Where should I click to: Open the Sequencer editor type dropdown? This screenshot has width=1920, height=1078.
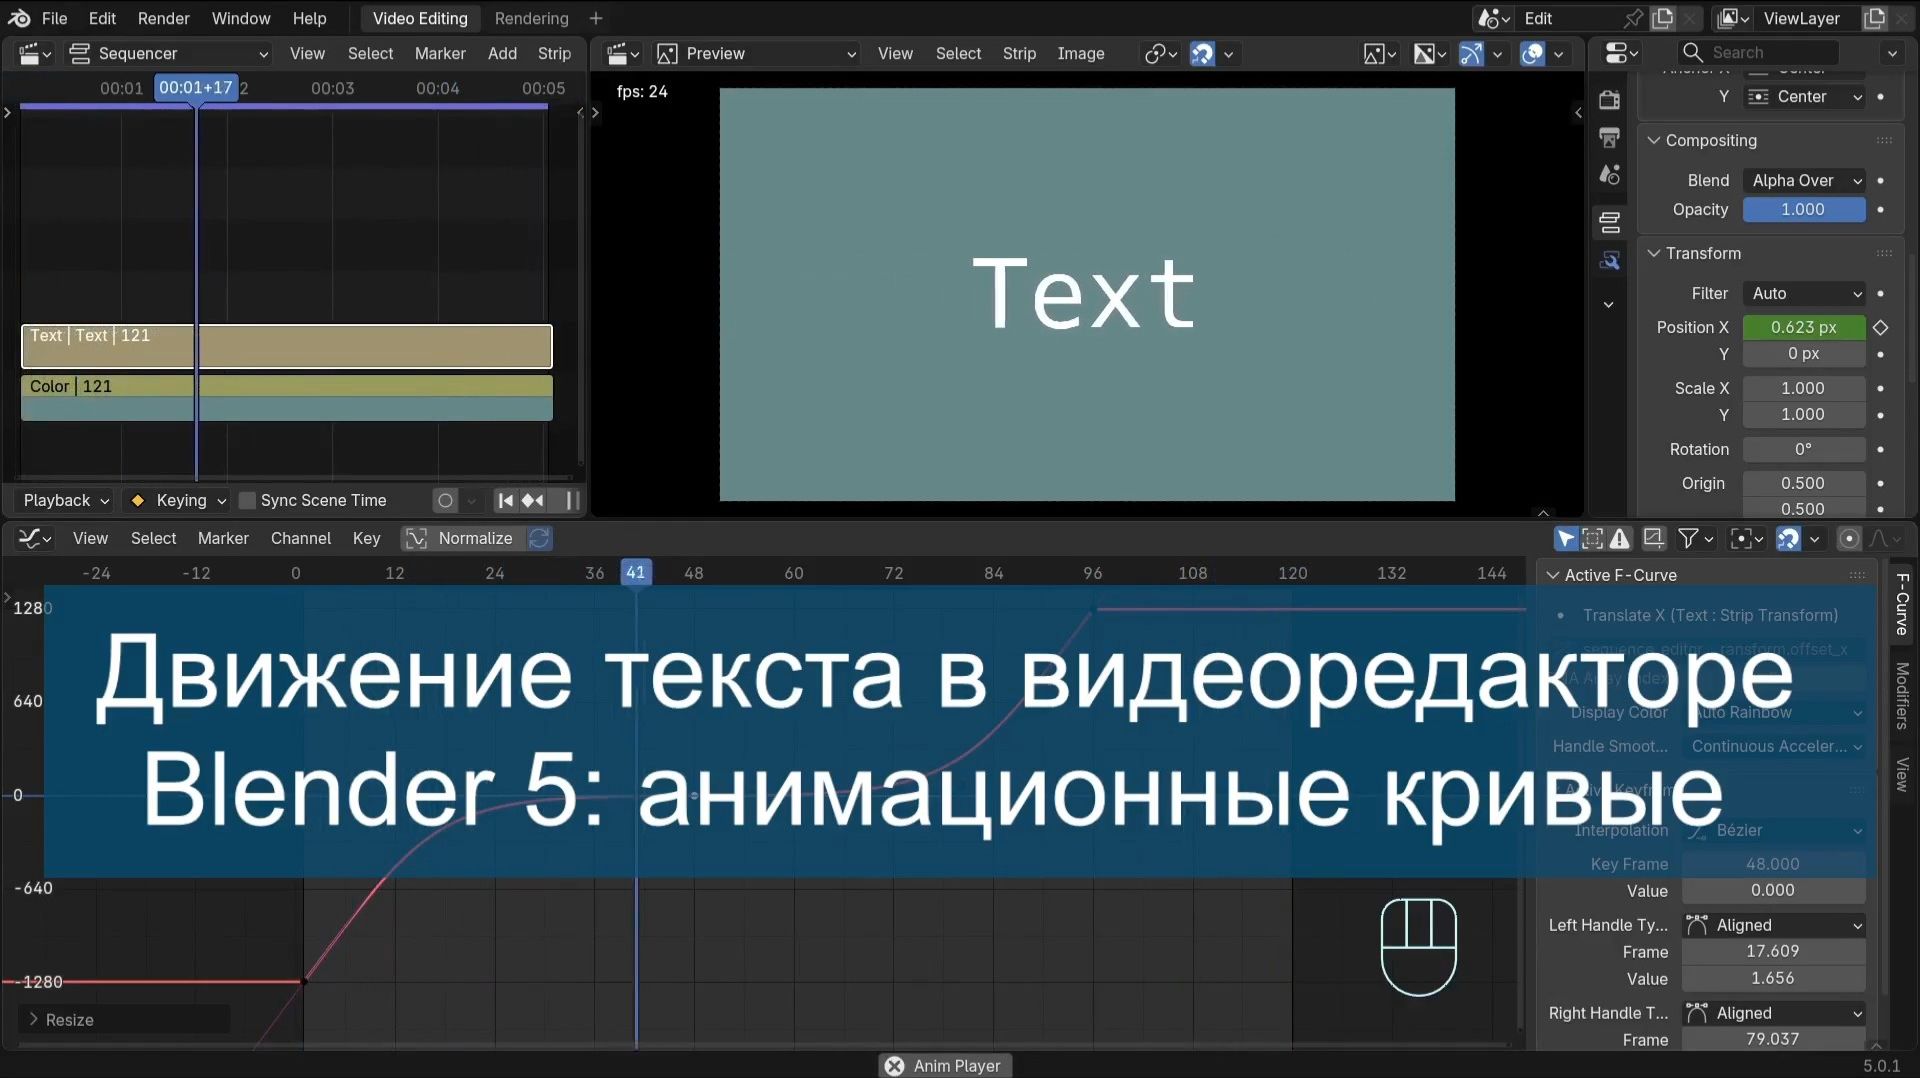[168, 53]
